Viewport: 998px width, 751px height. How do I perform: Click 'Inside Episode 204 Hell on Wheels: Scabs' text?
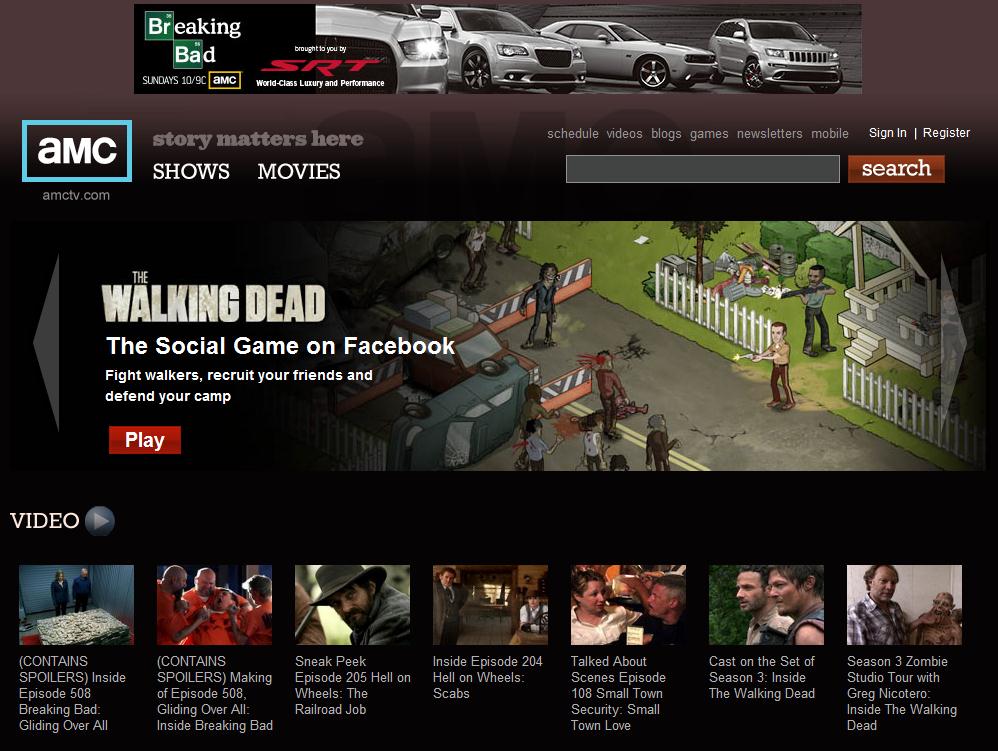pyautogui.click(x=488, y=677)
